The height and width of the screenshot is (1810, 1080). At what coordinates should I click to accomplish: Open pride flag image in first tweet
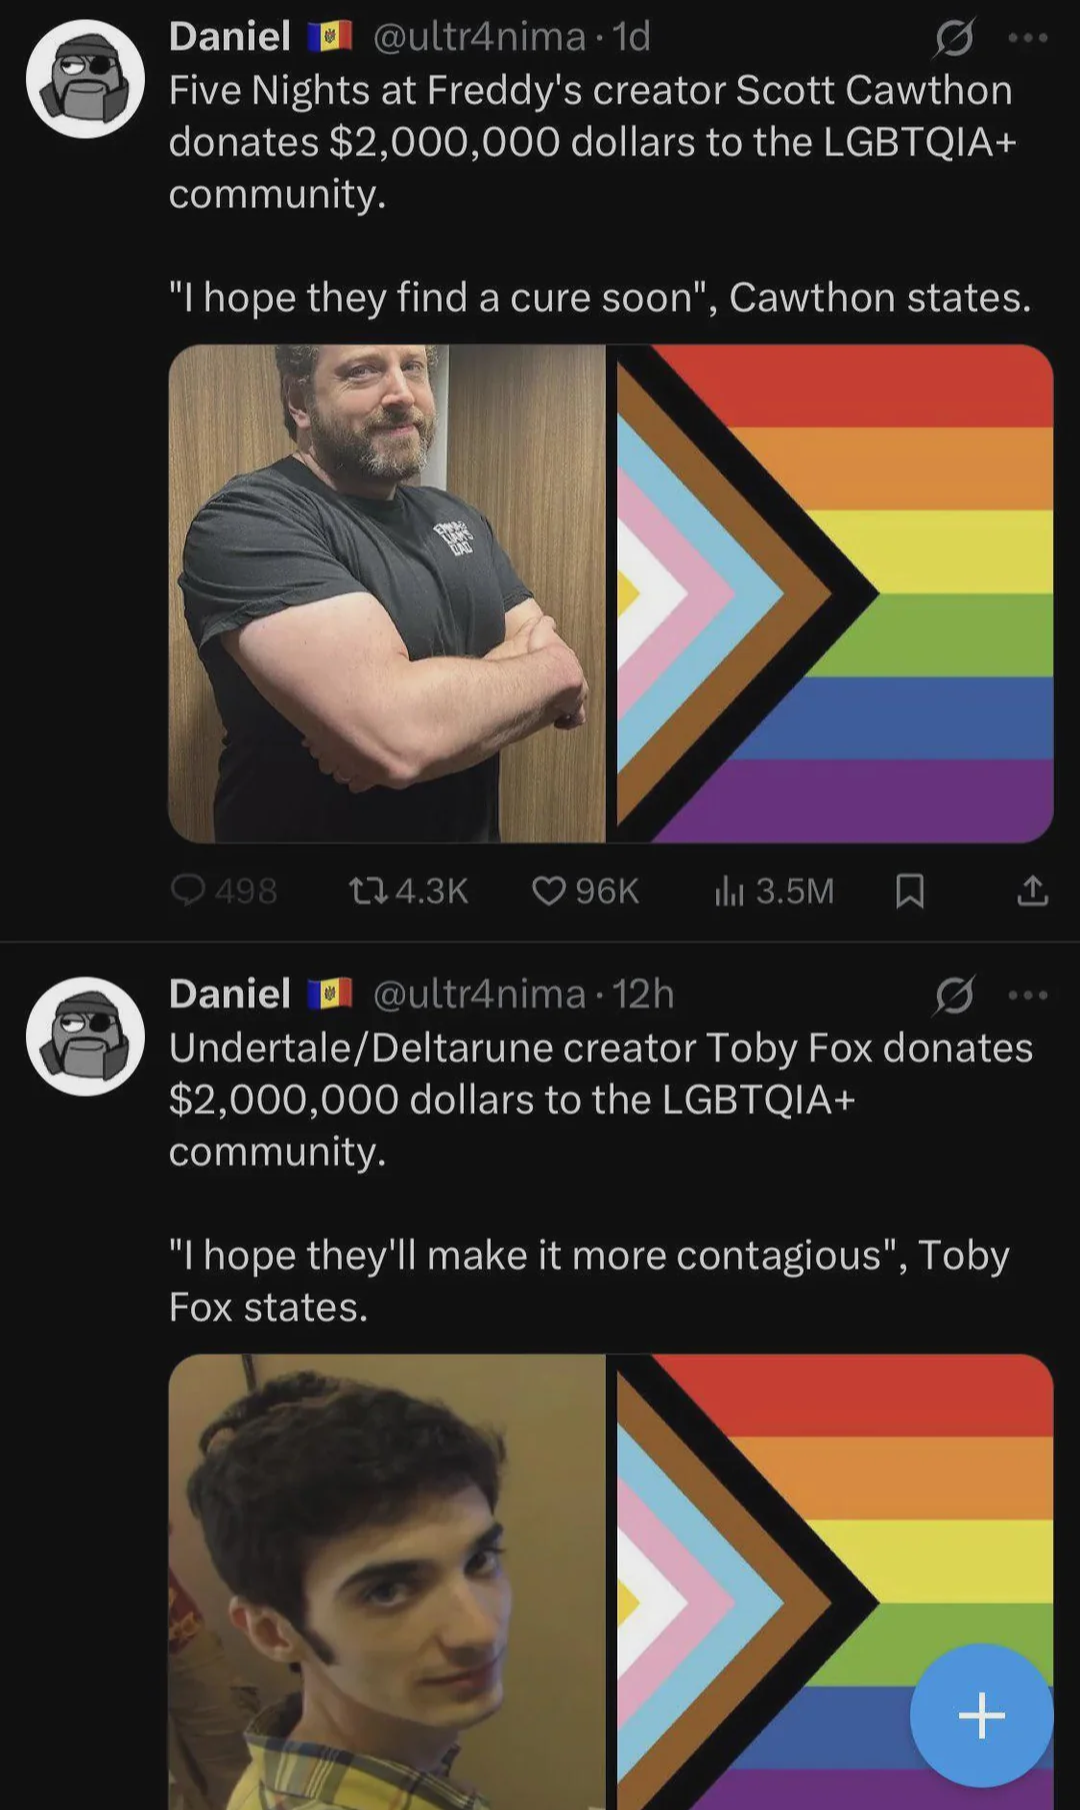click(x=835, y=593)
